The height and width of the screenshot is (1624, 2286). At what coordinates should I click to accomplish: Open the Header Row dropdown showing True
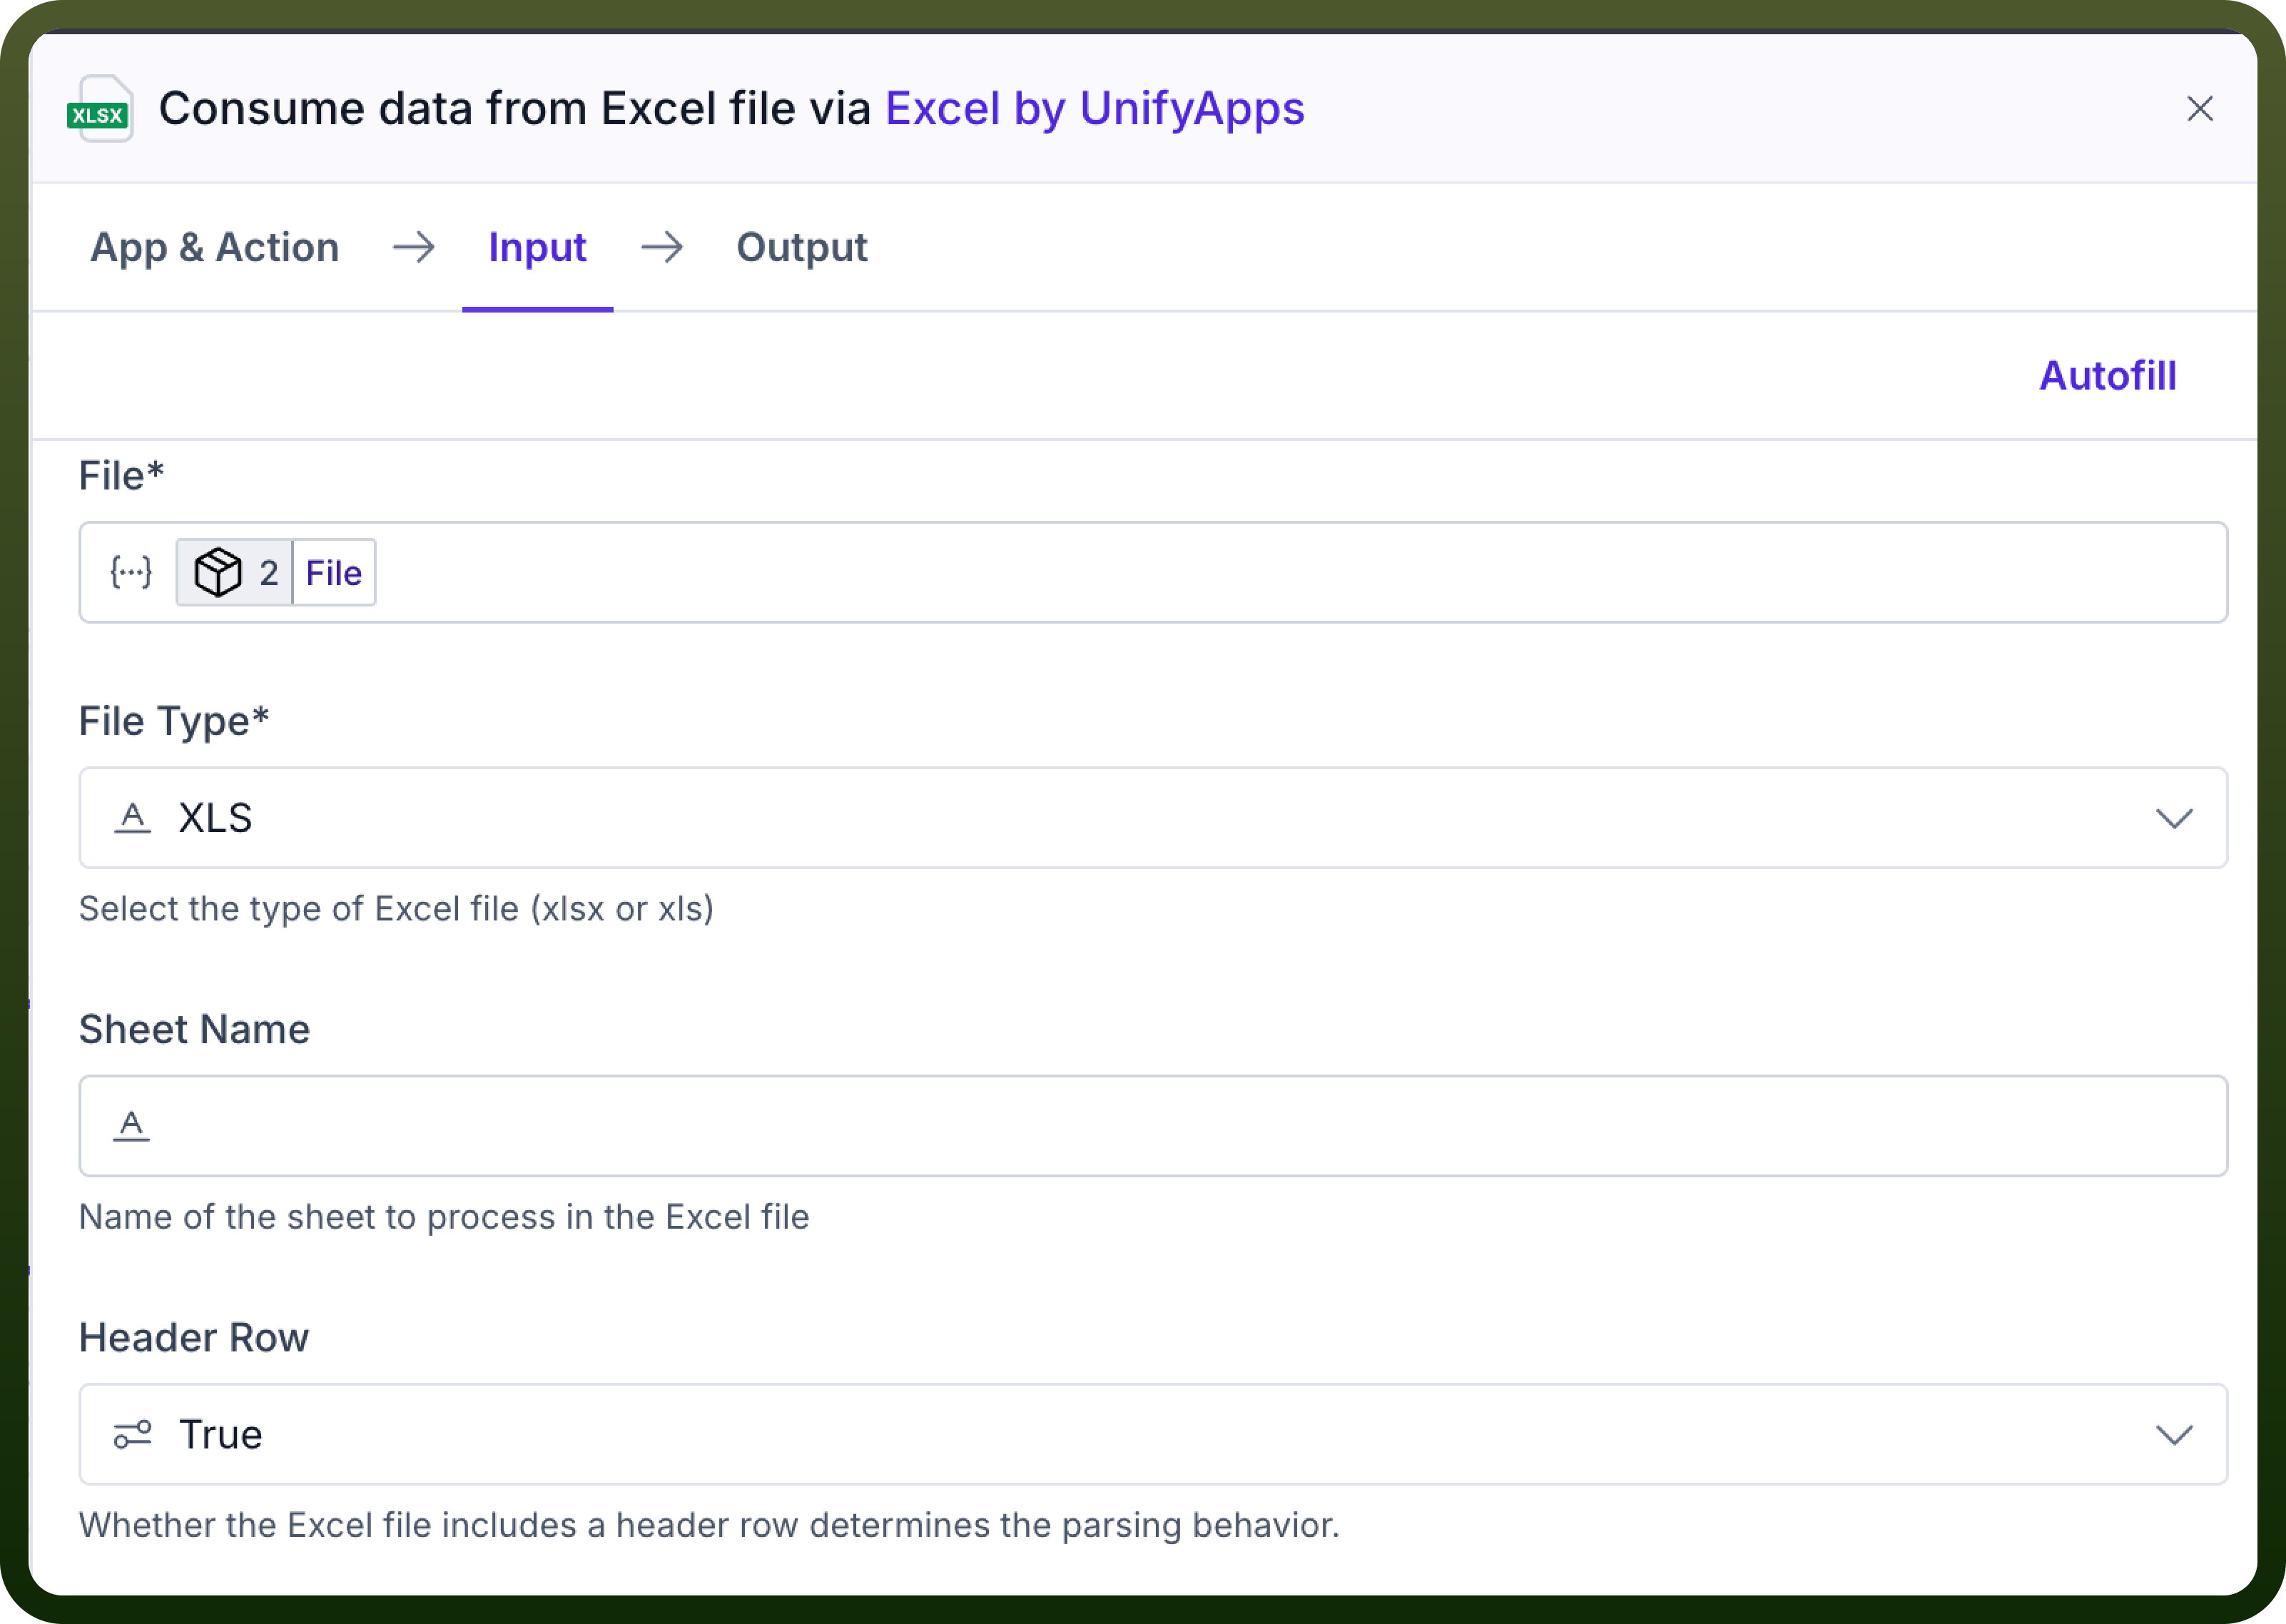1153,1434
